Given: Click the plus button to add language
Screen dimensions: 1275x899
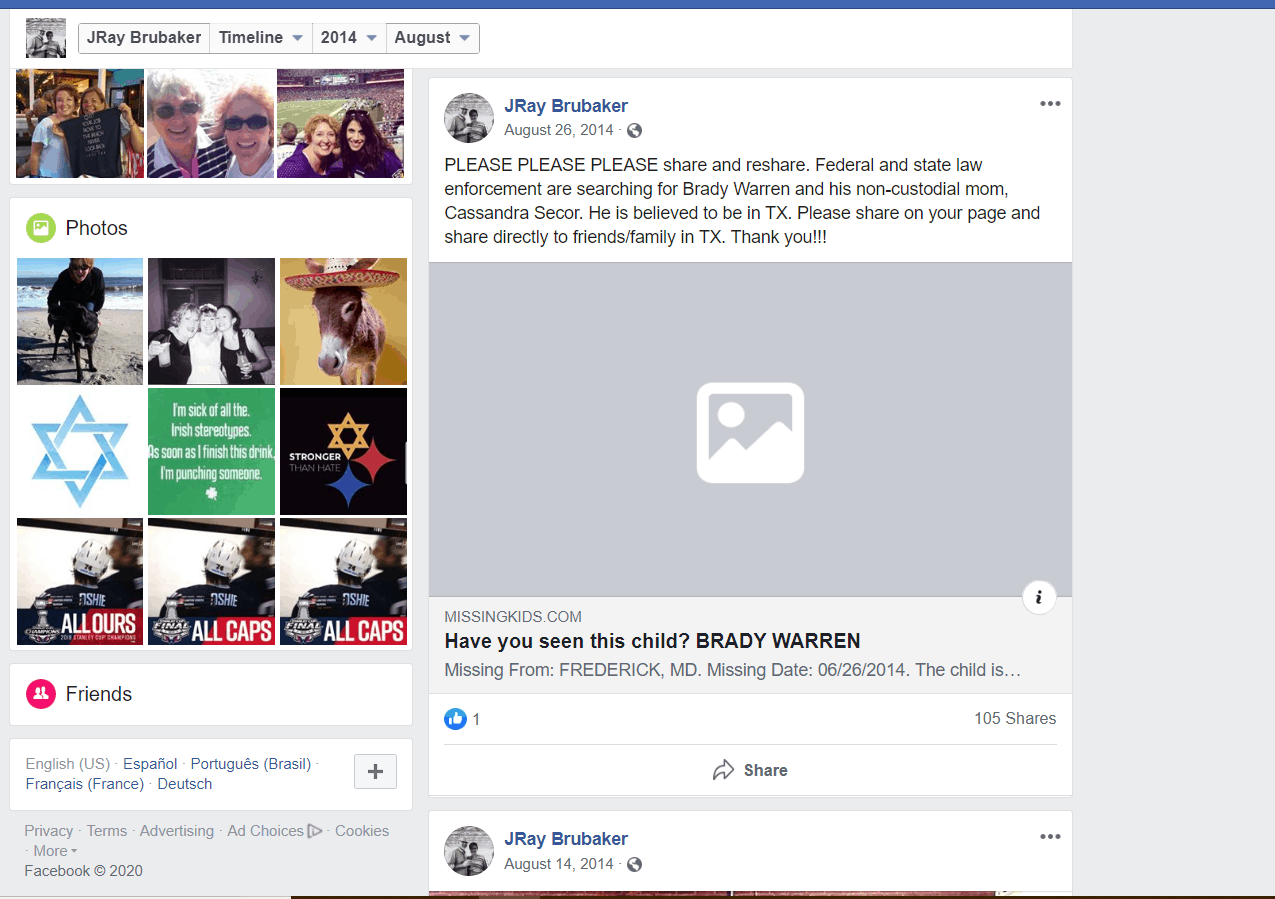Looking at the screenshot, I should click(x=376, y=771).
